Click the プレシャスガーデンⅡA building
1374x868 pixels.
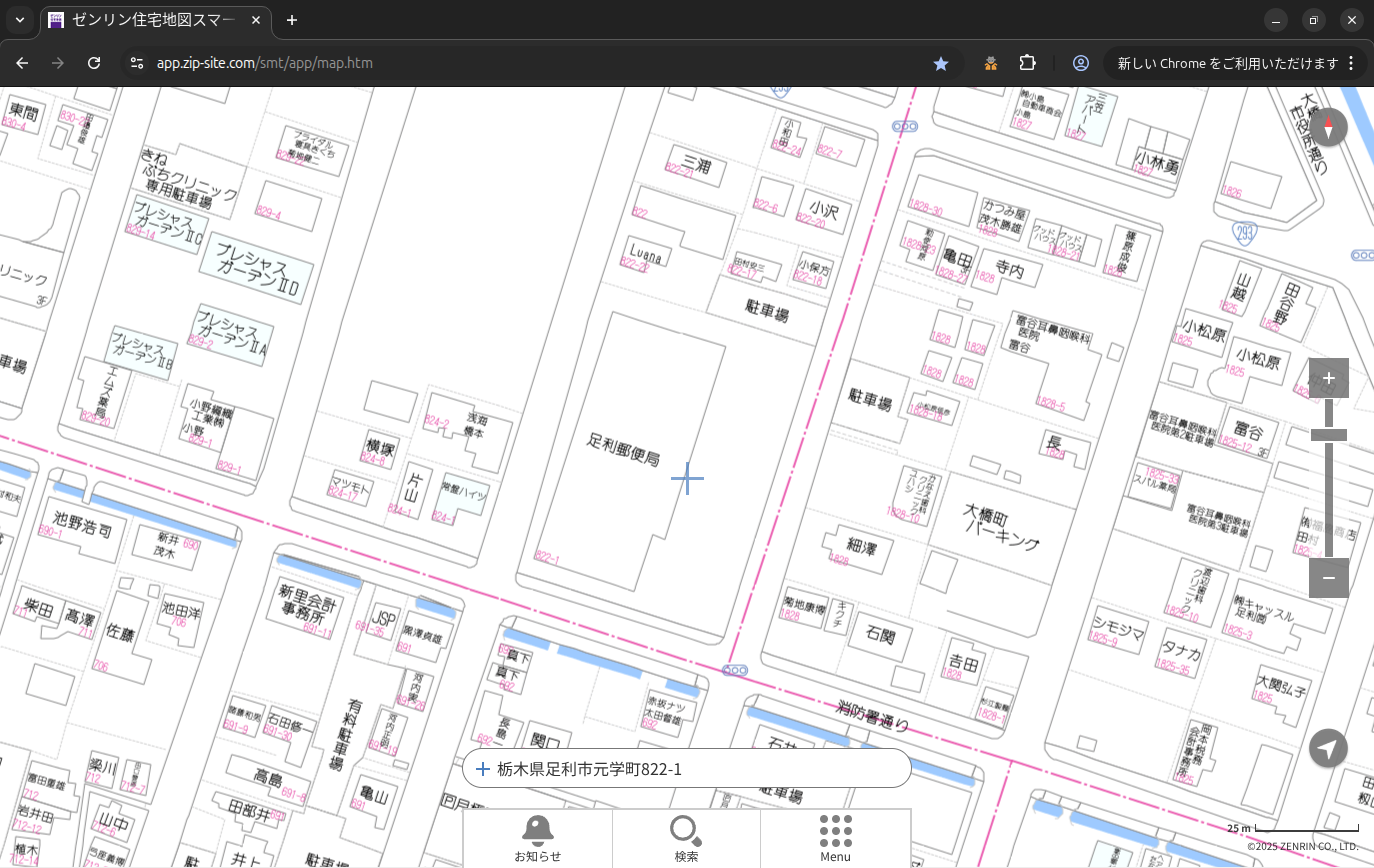click(231, 334)
